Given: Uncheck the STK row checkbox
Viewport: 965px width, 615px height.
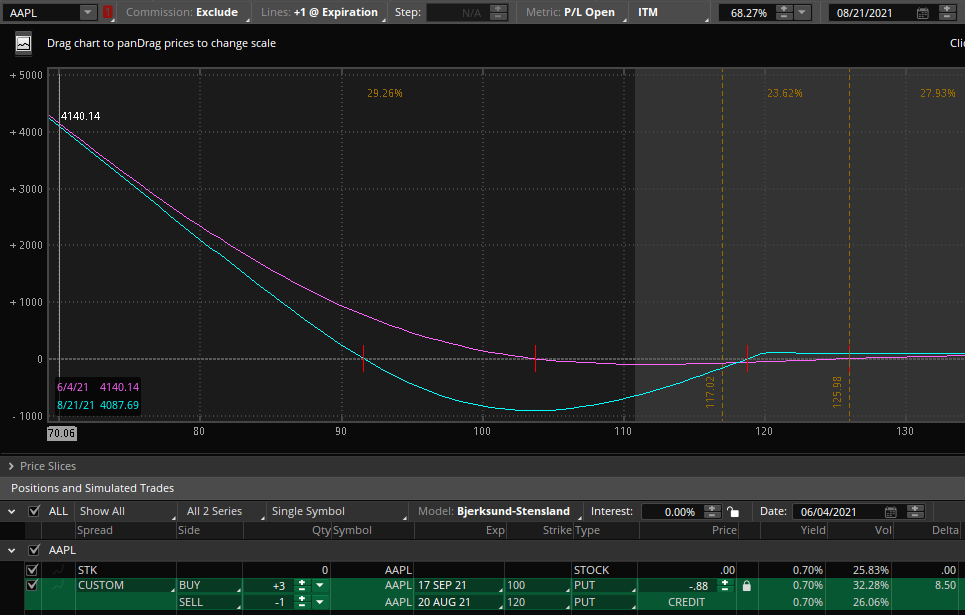Looking at the screenshot, I should [x=32, y=570].
